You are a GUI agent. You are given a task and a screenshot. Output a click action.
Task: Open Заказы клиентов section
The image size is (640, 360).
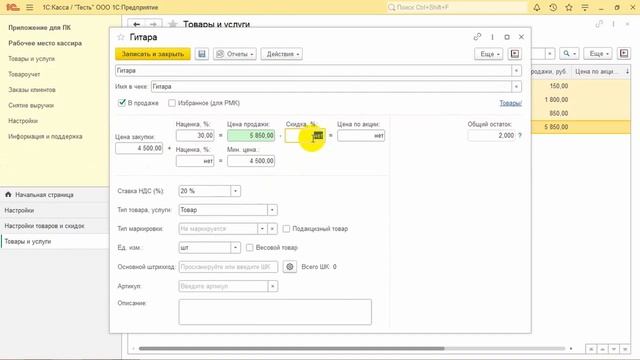click(32, 90)
